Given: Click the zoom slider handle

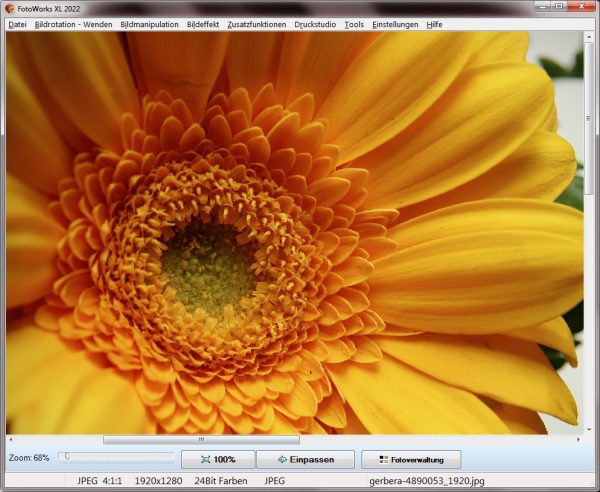Looking at the screenshot, I should [67, 457].
